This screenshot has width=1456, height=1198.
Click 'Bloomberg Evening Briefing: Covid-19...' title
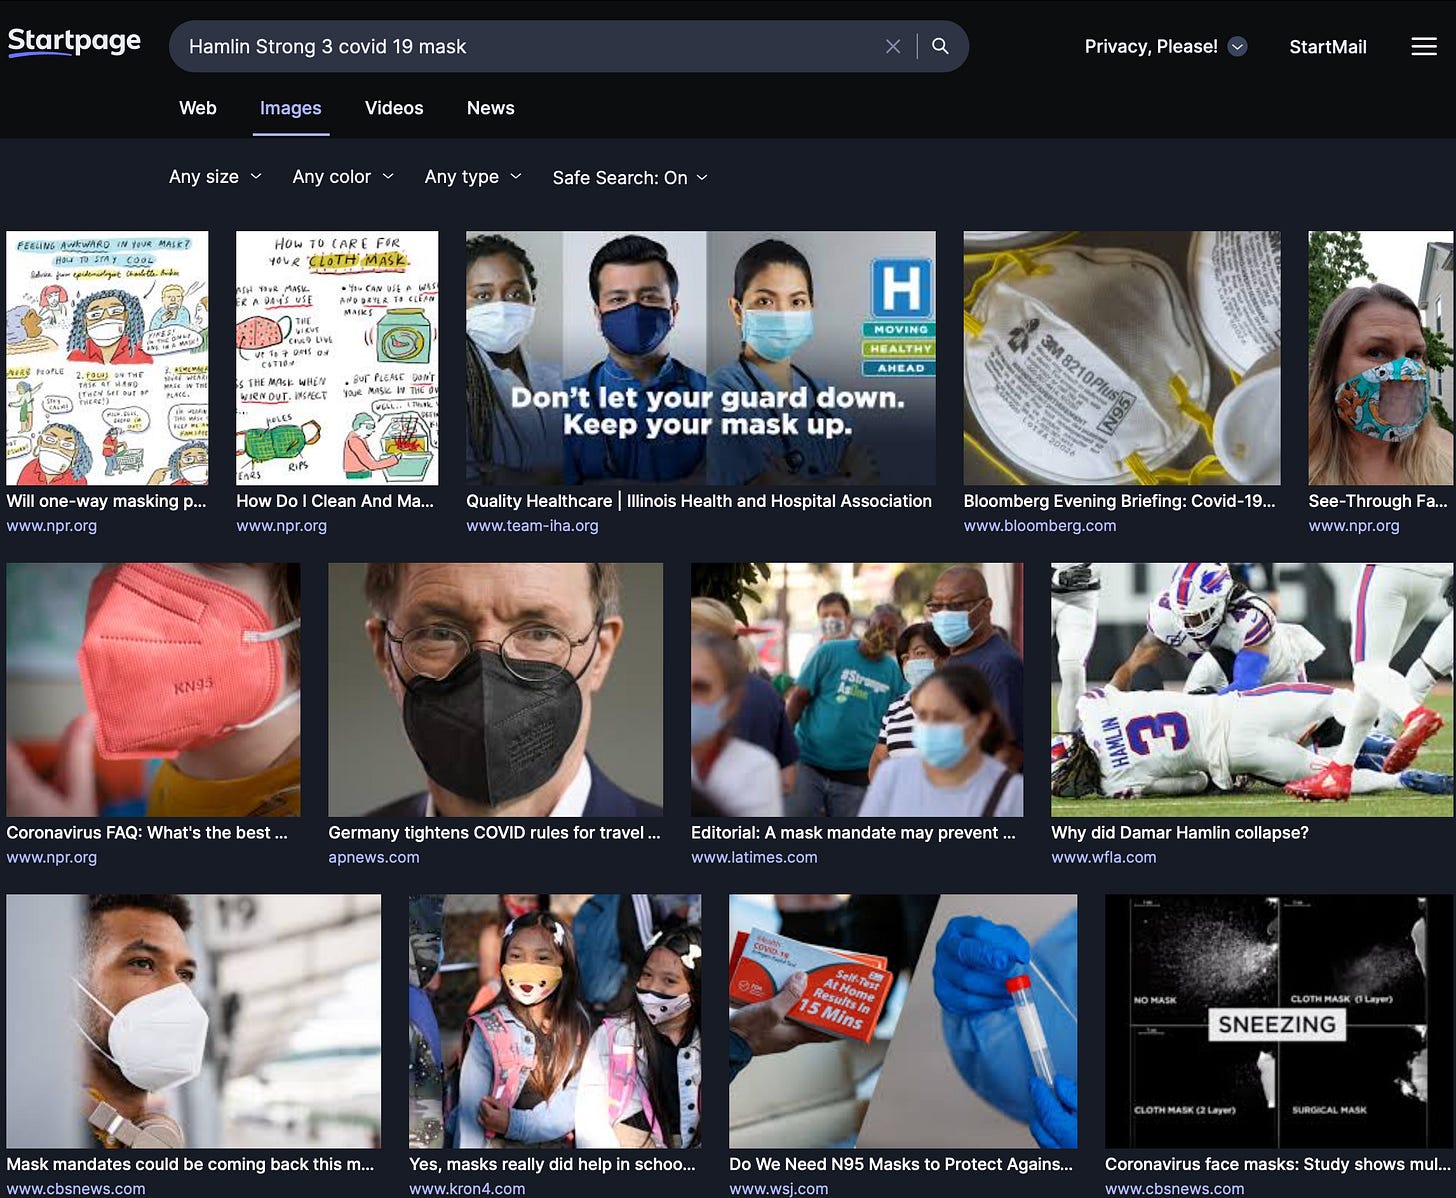[1119, 501]
